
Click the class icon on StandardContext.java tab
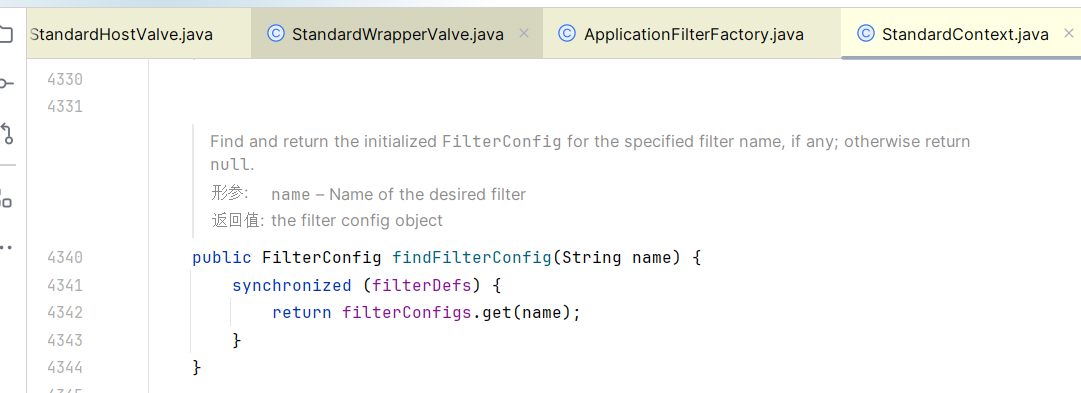[x=865, y=33]
